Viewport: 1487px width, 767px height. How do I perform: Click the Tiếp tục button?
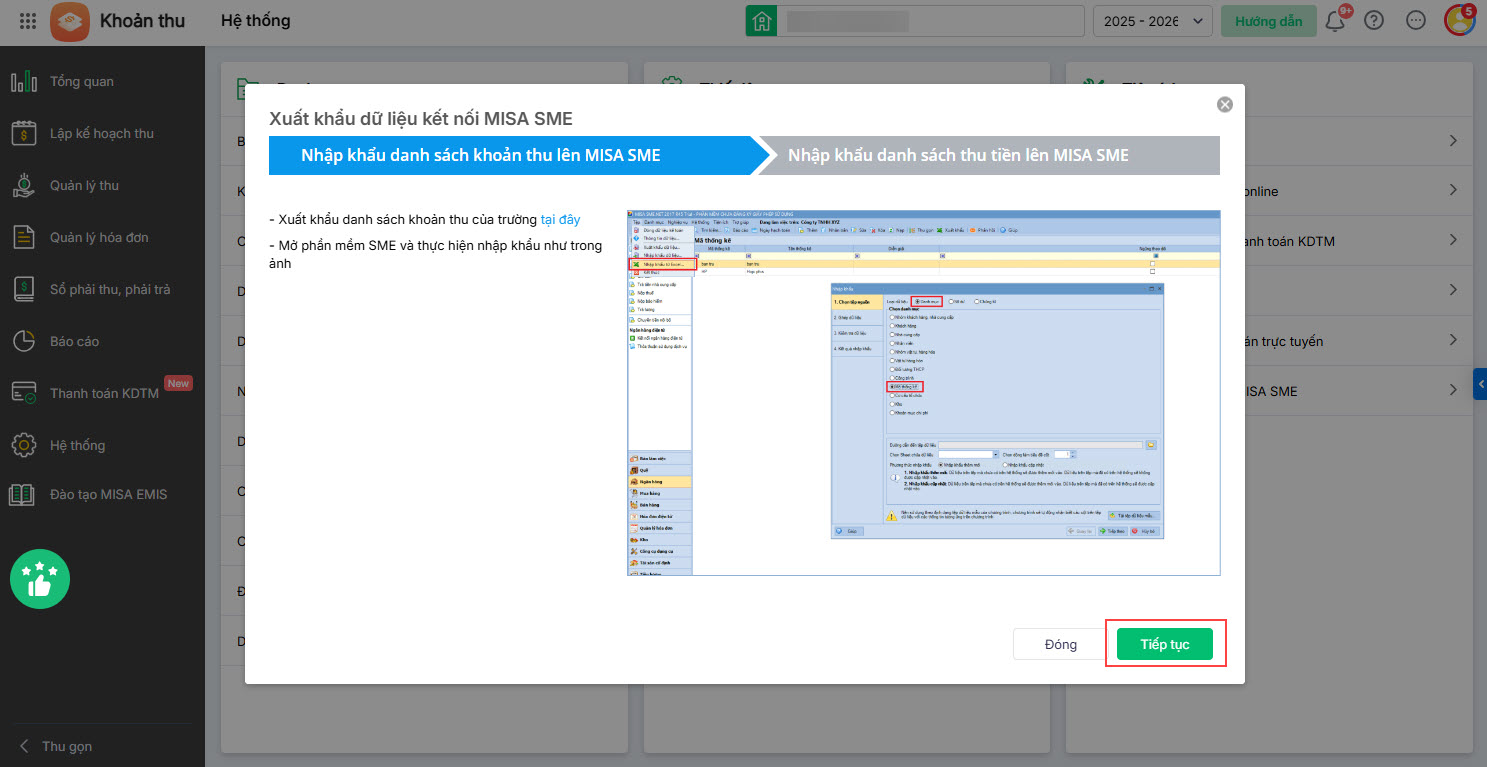tap(1165, 644)
